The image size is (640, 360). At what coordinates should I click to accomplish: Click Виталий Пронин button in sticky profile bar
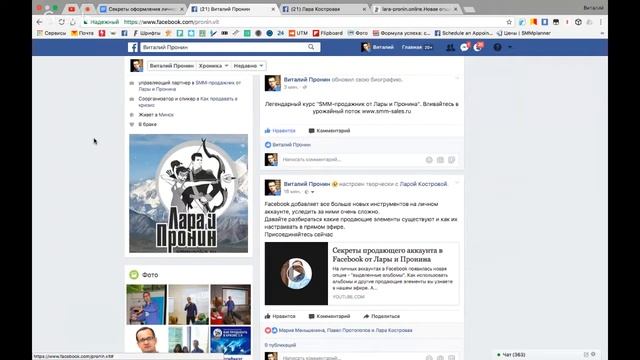point(171,66)
